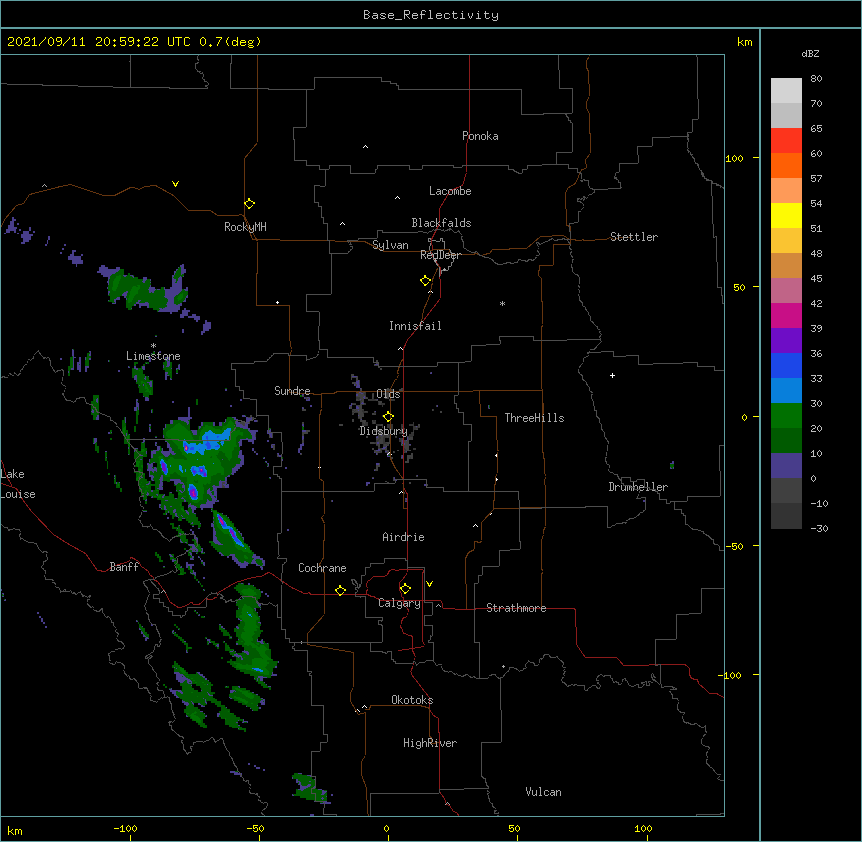Click the Ponoka city label
Viewport: 862px width, 842px height.
(x=480, y=136)
